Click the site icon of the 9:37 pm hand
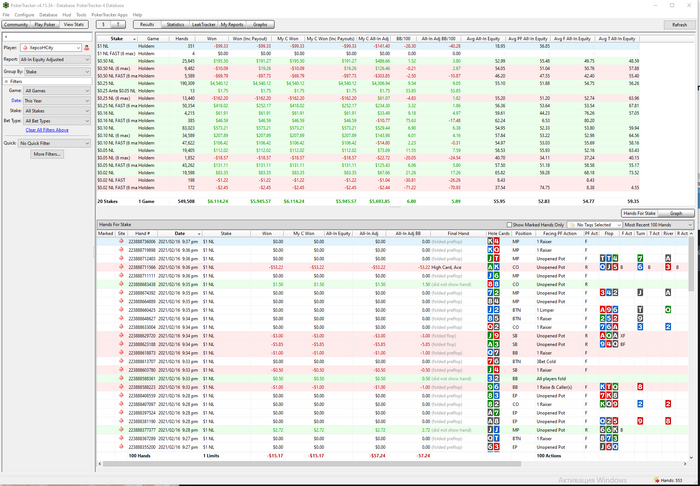Viewport: 700px width, 486px height. coord(121,241)
